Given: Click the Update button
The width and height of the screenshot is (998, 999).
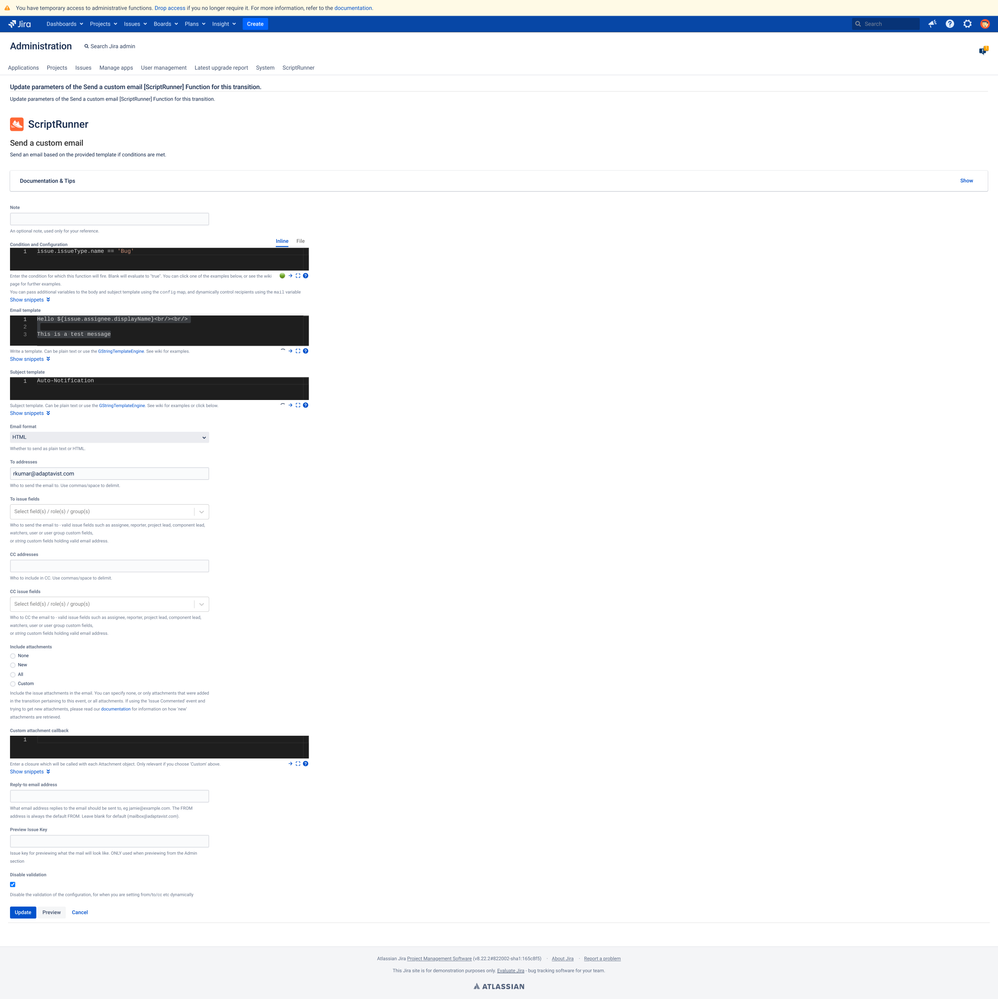Looking at the screenshot, I should (22, 912).
